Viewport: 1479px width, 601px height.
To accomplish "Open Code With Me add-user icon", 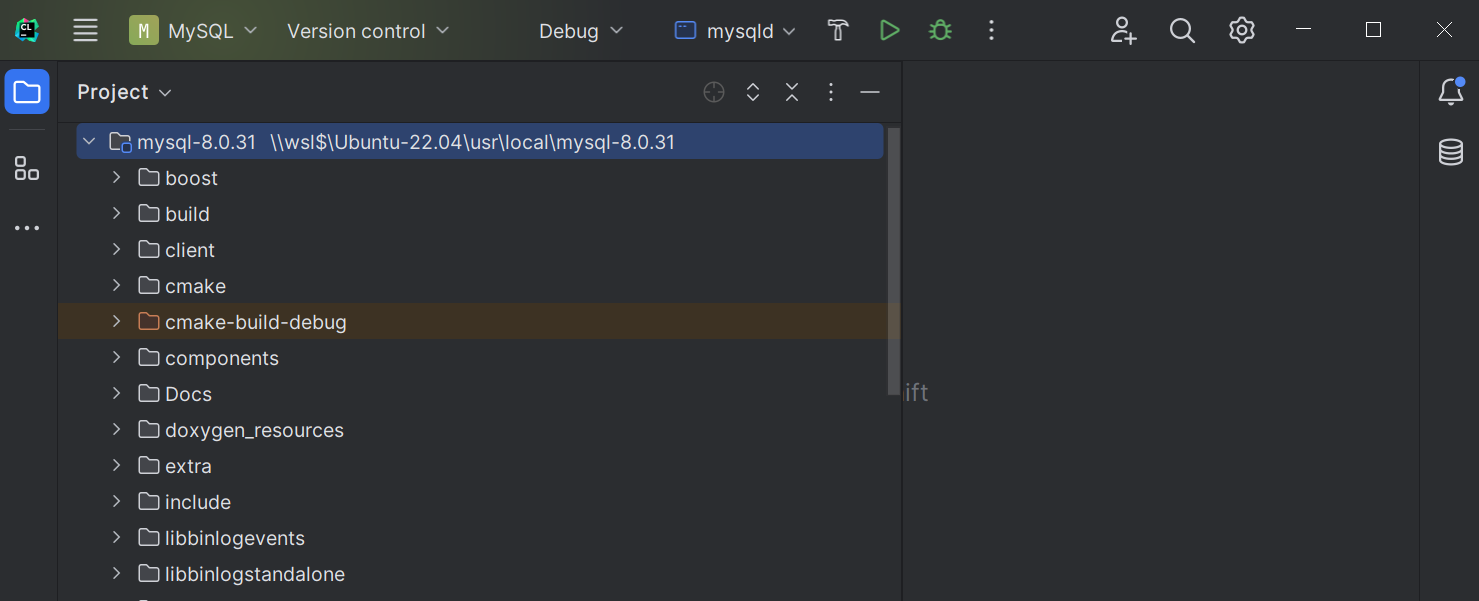I will click(x=1123, y=31).
